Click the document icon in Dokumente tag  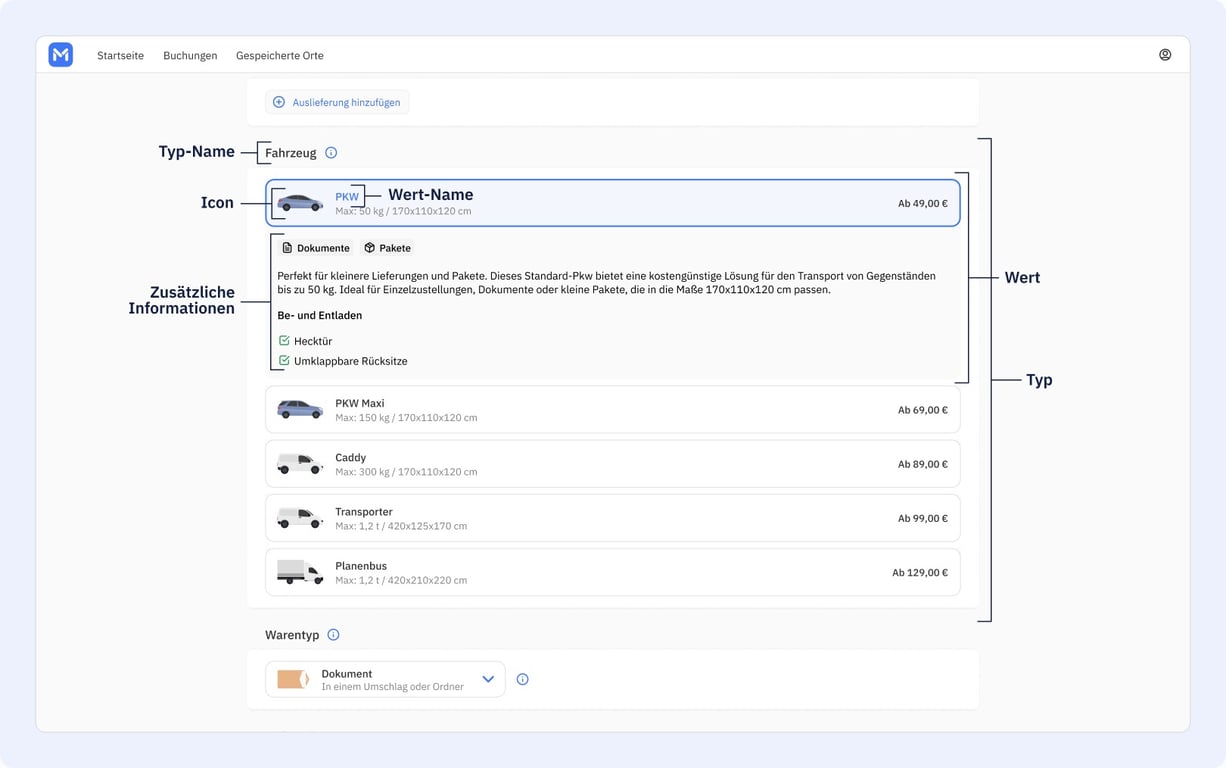(287, 248)
